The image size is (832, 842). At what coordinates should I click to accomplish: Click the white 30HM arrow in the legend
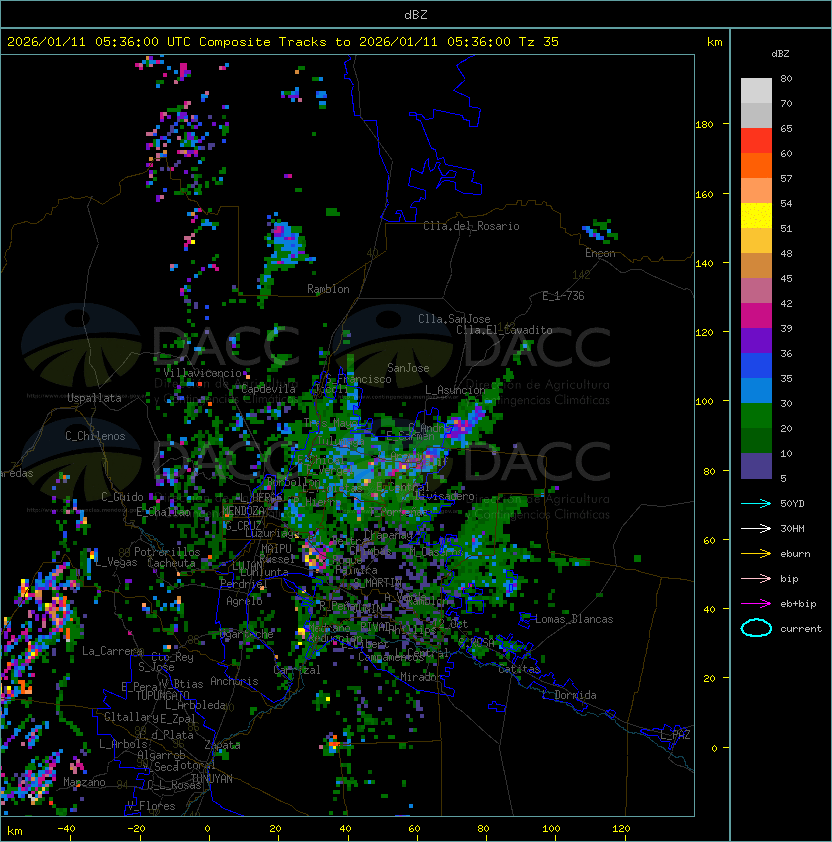pos(756,528)
